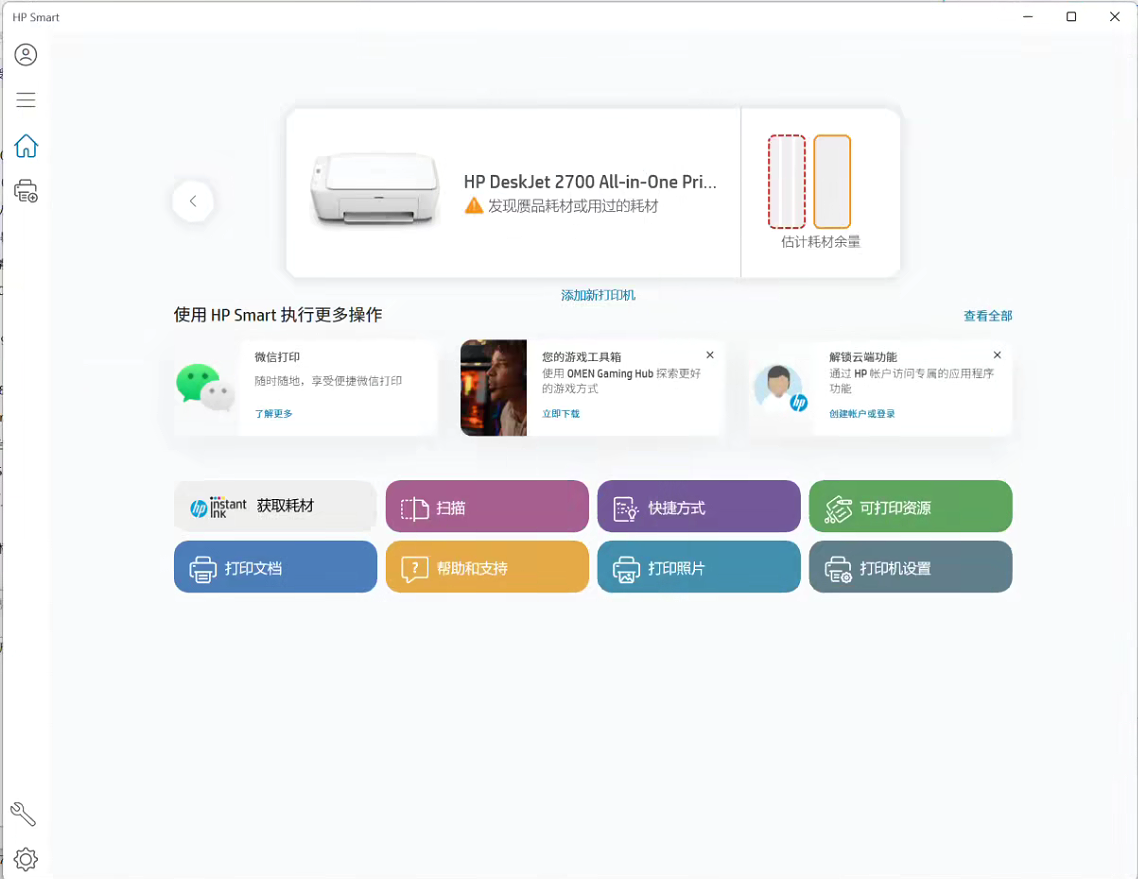
Task: Click the color cartridge level indicator
Action: pos(787,181)
